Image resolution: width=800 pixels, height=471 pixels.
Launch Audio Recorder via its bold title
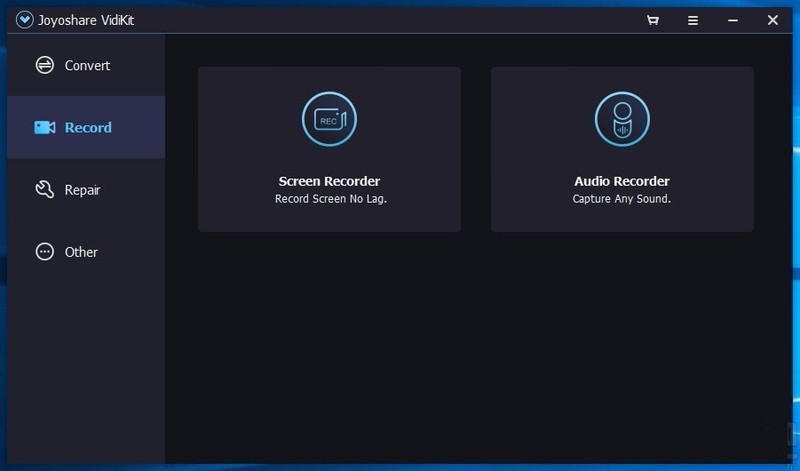(x=622, y=181)
